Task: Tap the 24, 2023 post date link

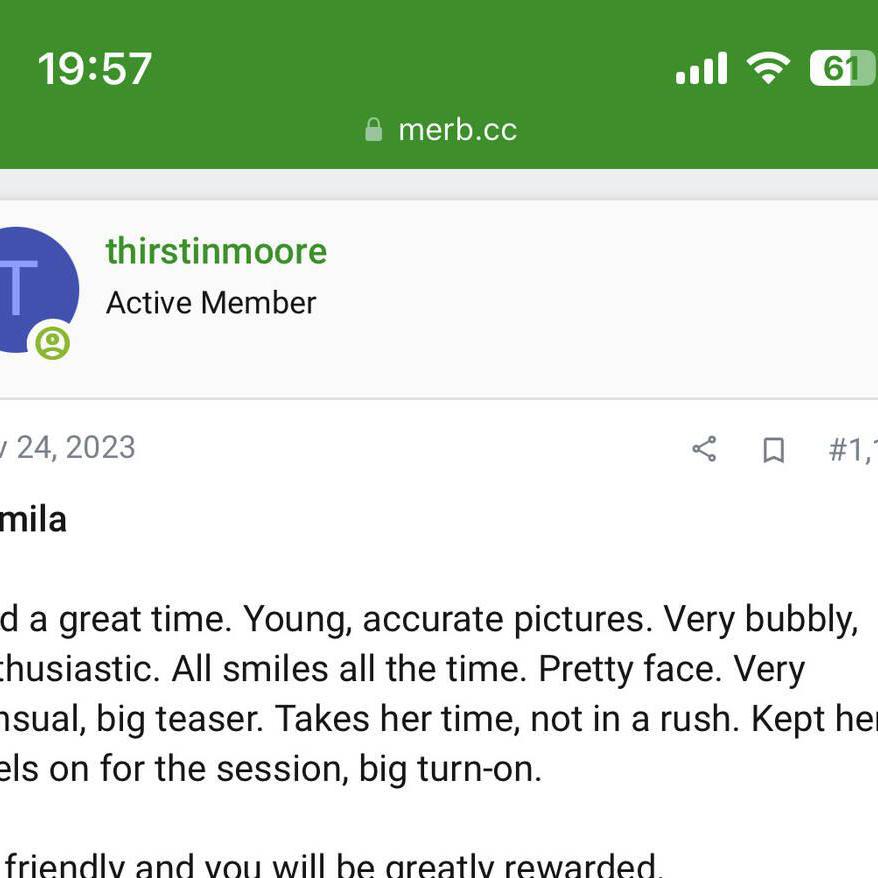Action: click(x=67, y=447)
